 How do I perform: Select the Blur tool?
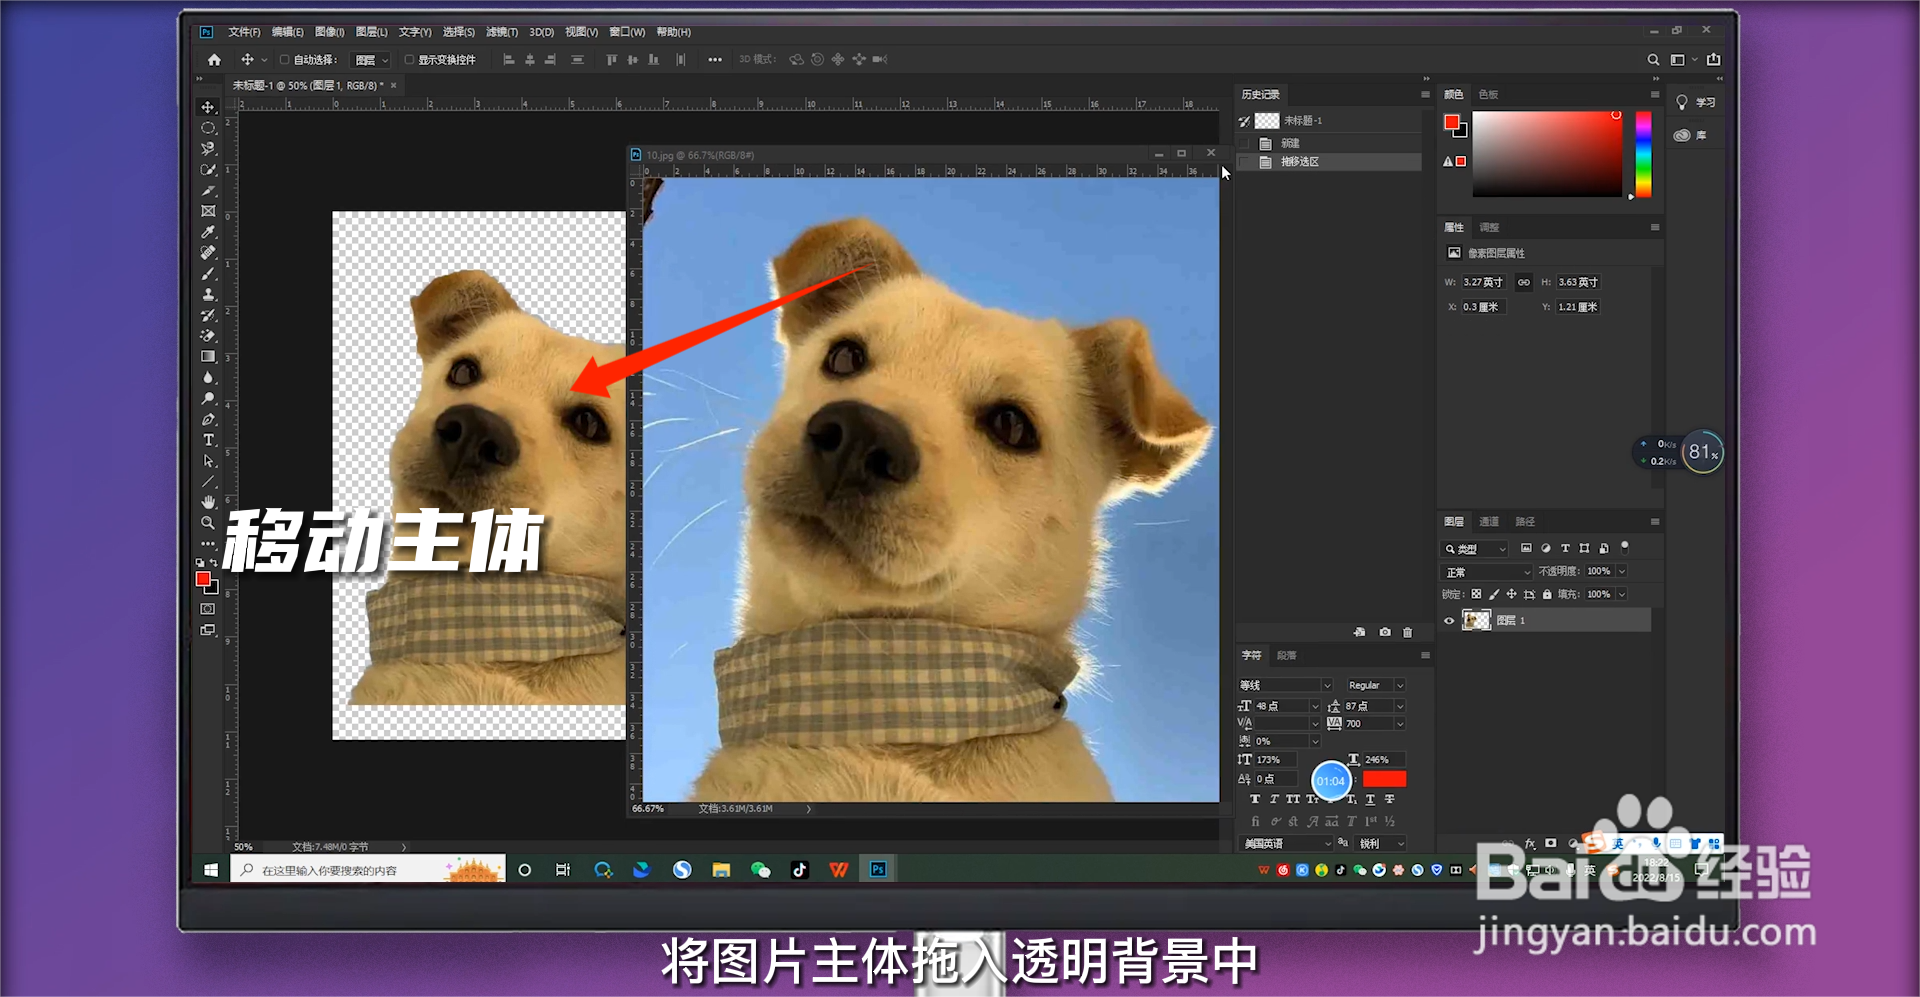(x=208, y=378)
